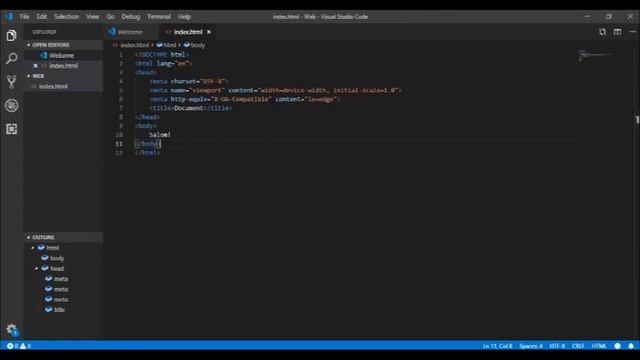Collapse the Outline section

[63, 237]
